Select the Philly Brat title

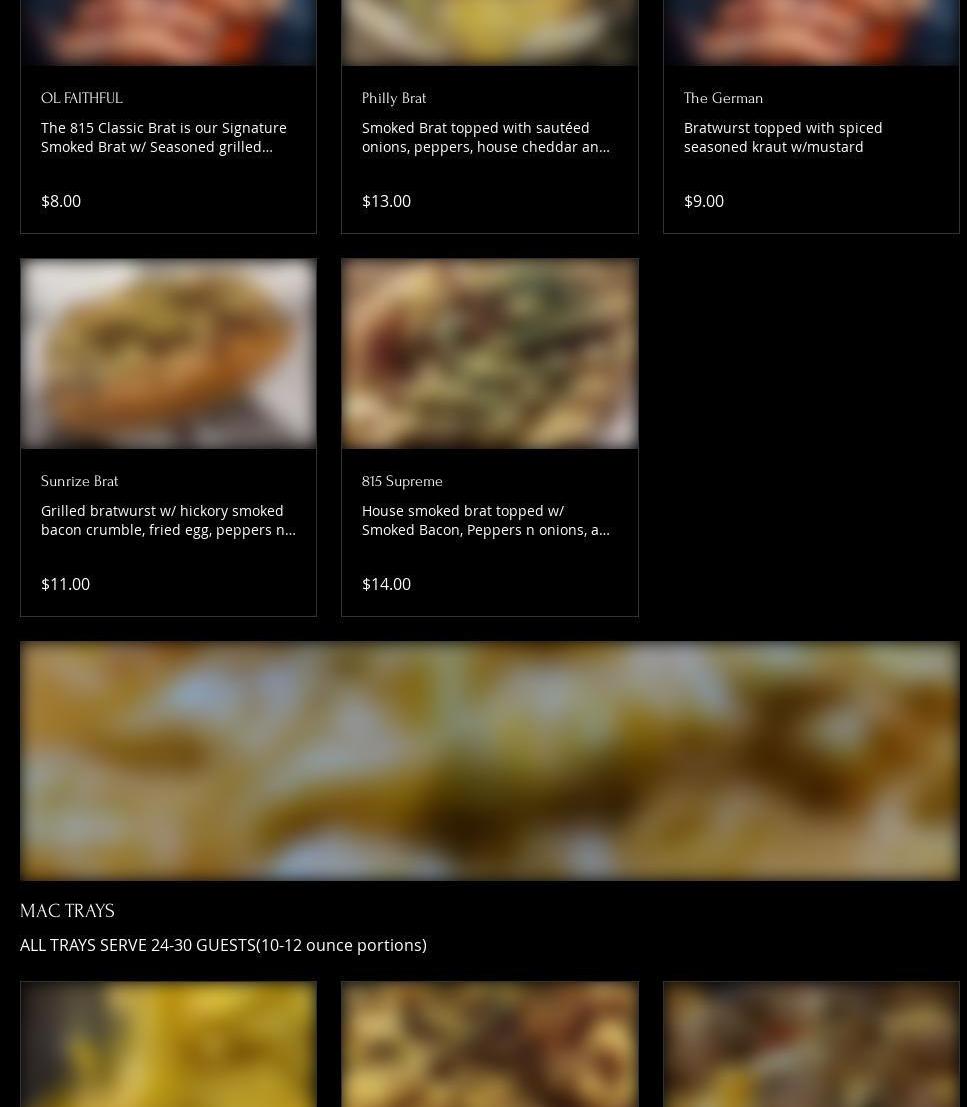[394, 98]
